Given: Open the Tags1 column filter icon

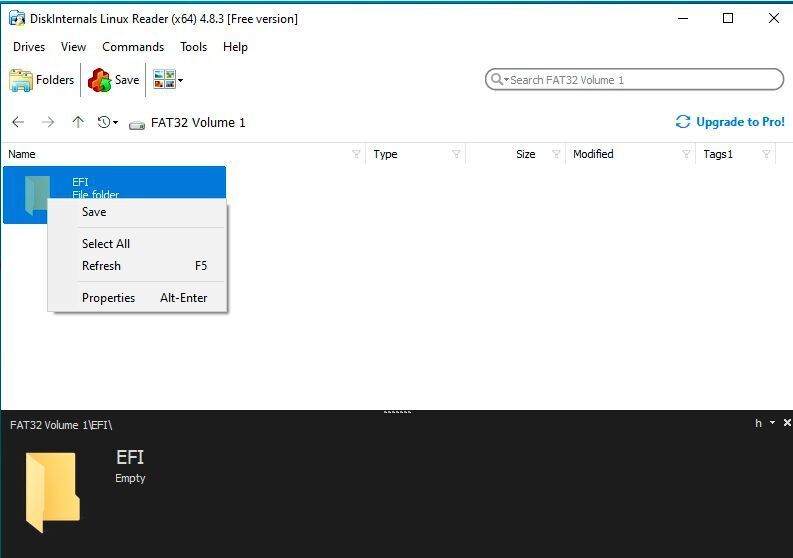Looking at the screenshot, I should click(766, 154).
